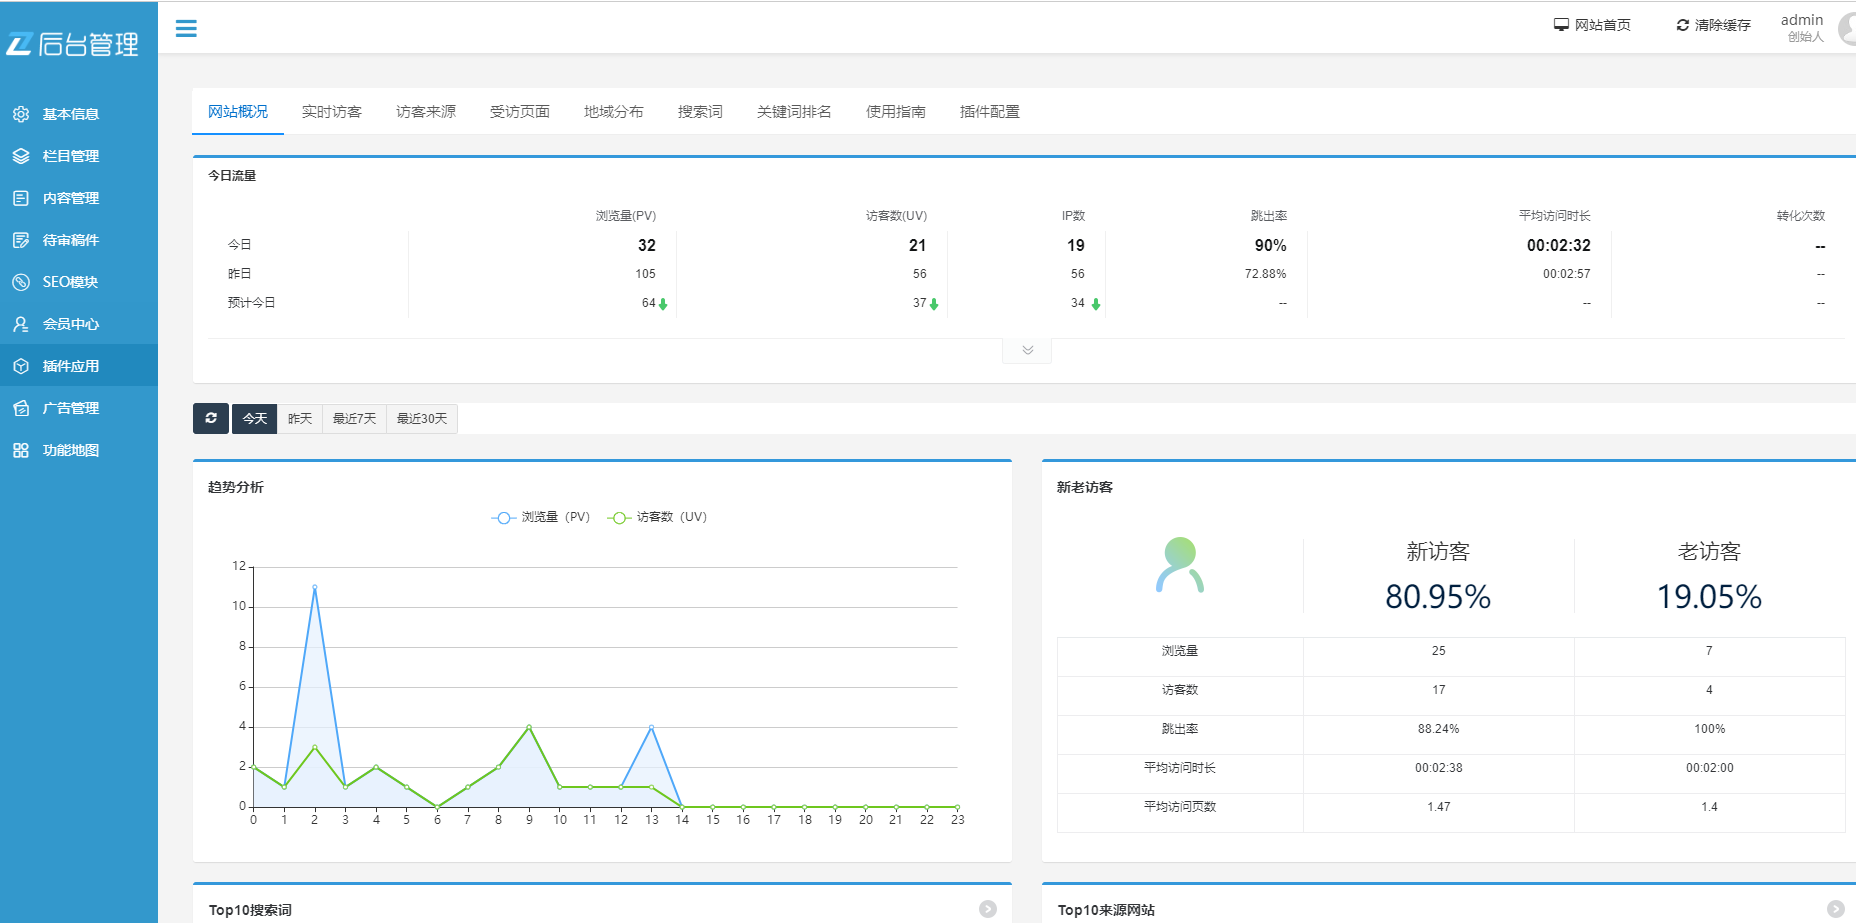The height and width of the screenshot is (923, 1856).
Task: Click the new visitor percentage 80.95%
Action: (1438, 597)
